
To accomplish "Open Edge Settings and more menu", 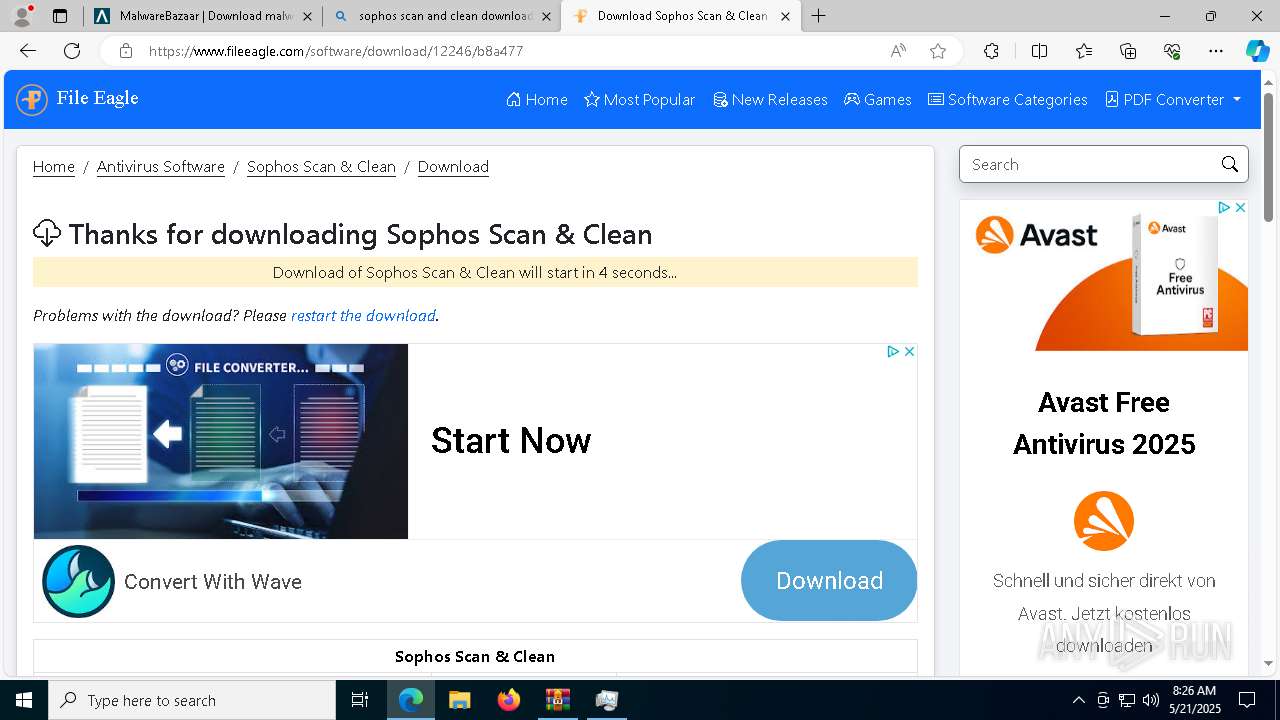I will pos(1216,51).
